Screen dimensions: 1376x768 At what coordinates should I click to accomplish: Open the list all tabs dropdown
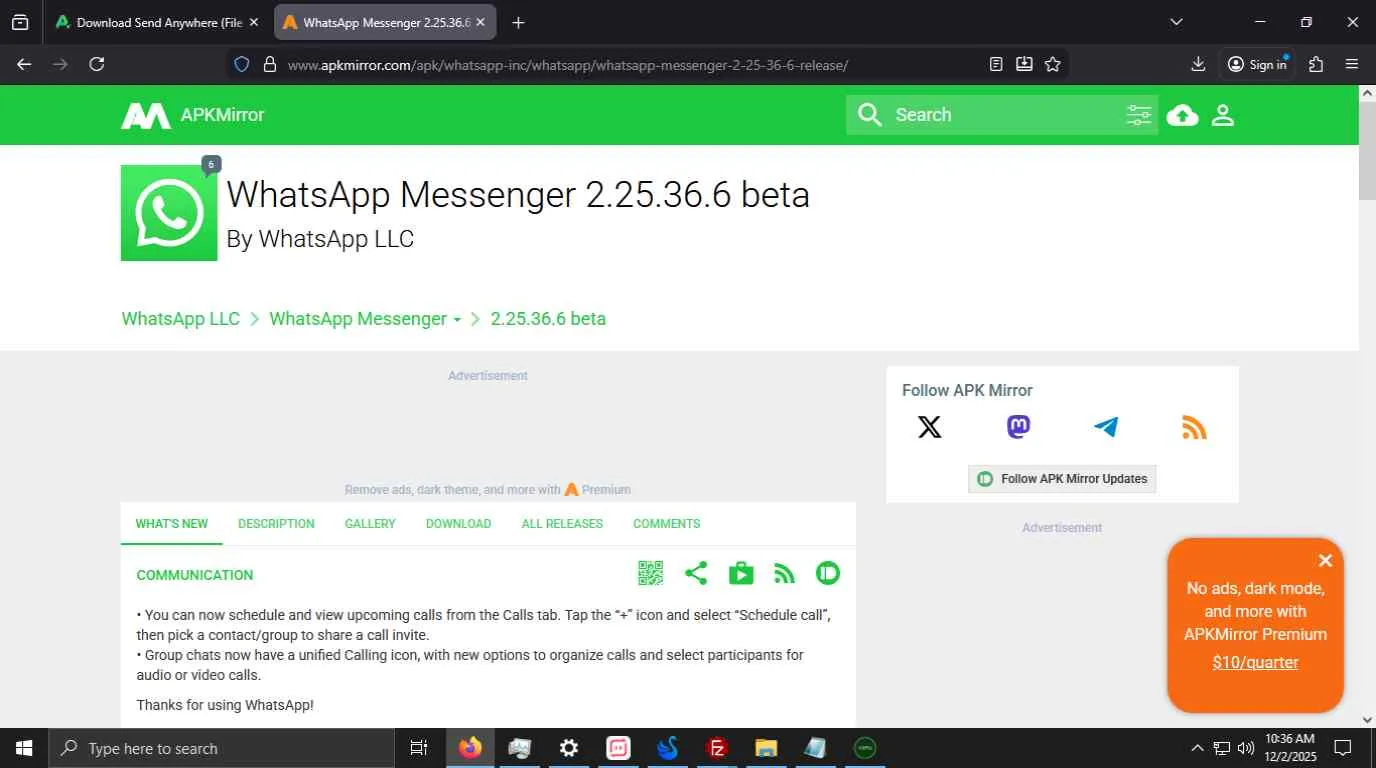(1176, 22)
